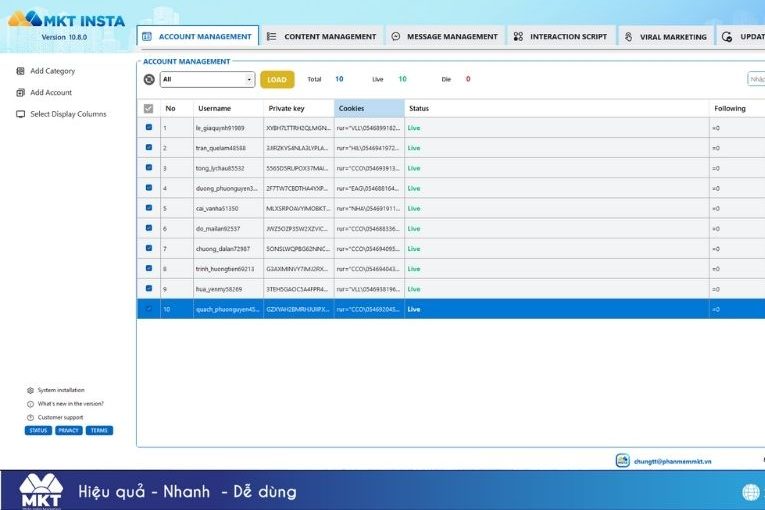Click the search input box at top right
This screenshot has height=510, width=765.
click(x=756, y=79)
